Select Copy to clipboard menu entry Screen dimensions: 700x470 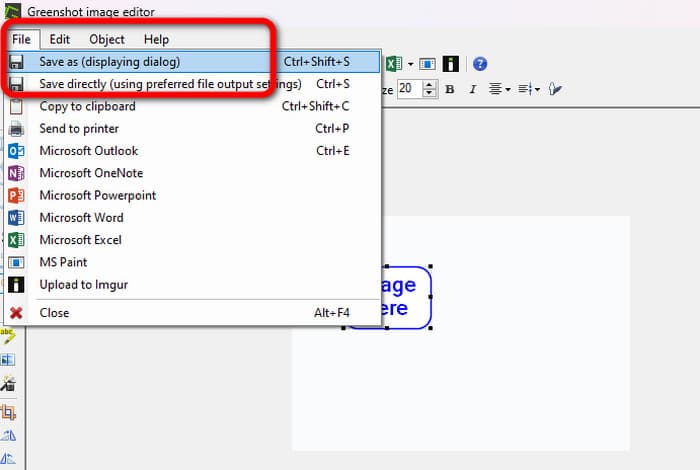[192, 106]
